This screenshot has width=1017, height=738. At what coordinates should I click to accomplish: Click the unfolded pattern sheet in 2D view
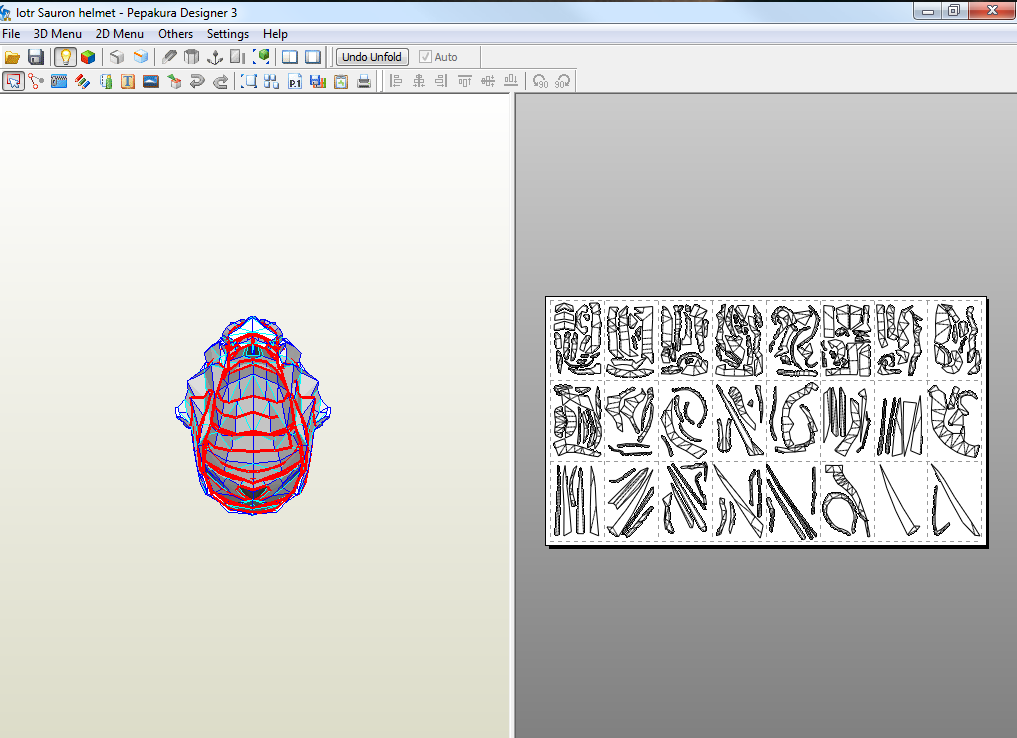point(767,422)
